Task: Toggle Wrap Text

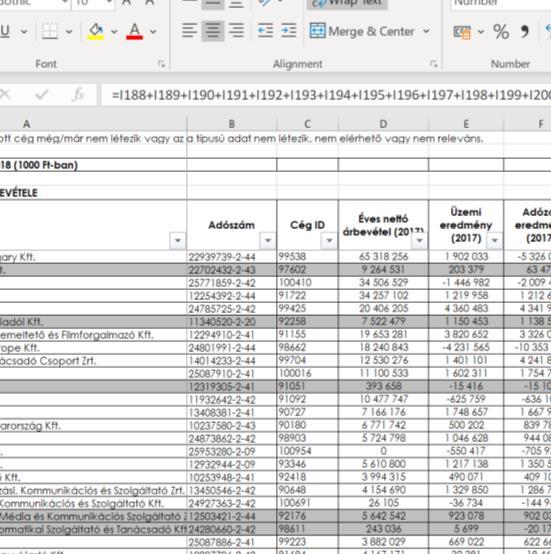Action: point(347,4)
